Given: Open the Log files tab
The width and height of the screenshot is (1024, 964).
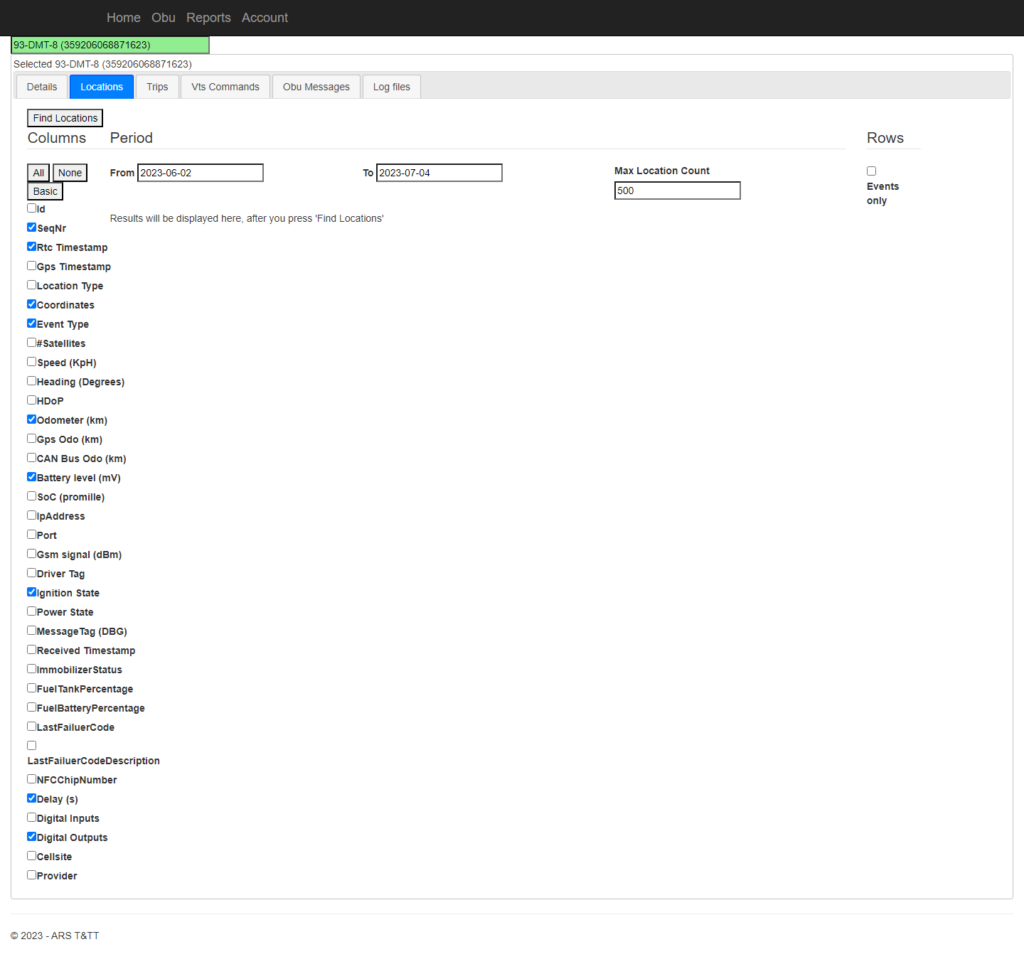Looking at the screenshot, I should pos(391,87).
